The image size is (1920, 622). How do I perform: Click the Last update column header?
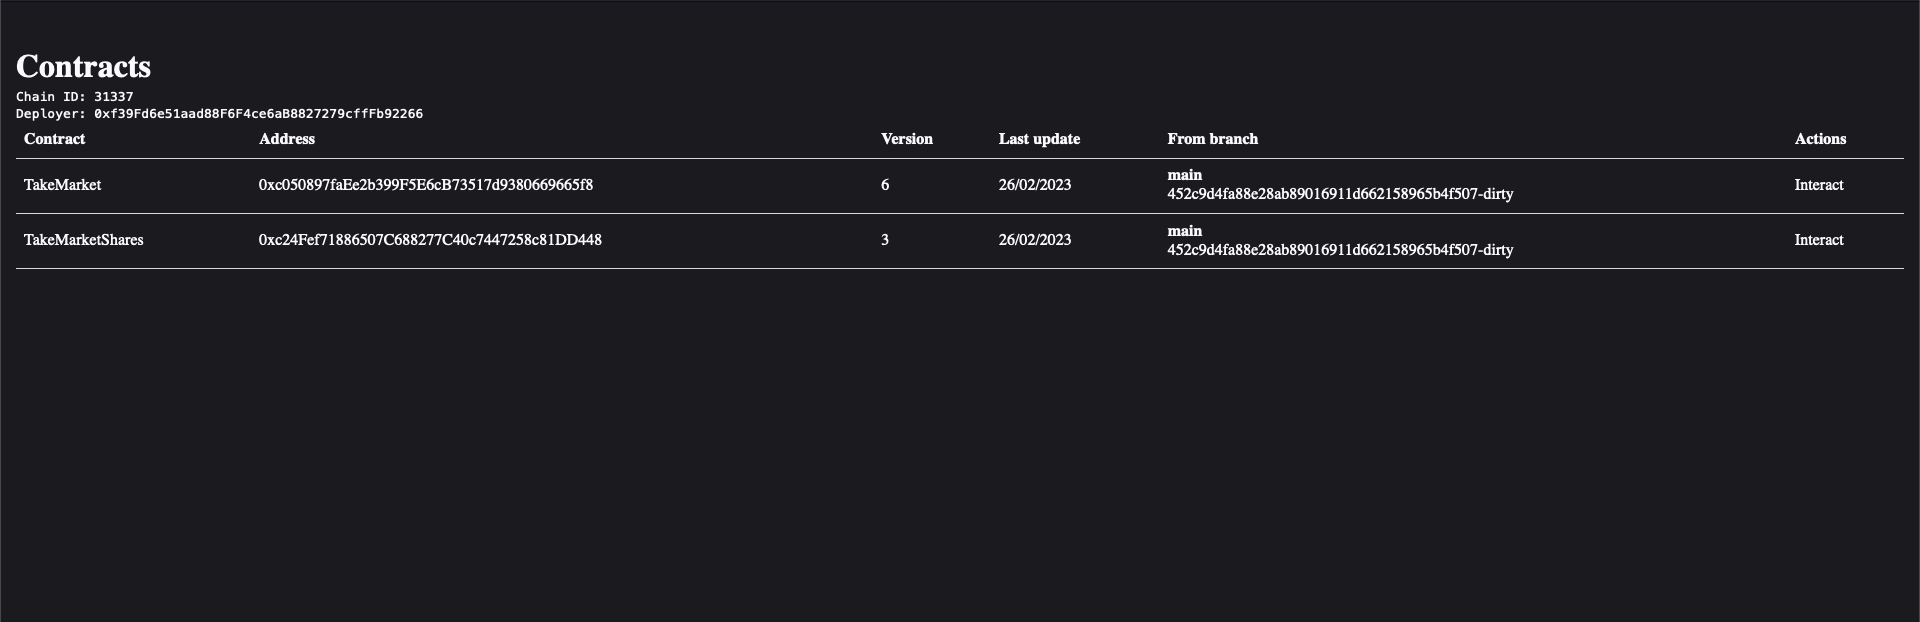coord(1038,139)
